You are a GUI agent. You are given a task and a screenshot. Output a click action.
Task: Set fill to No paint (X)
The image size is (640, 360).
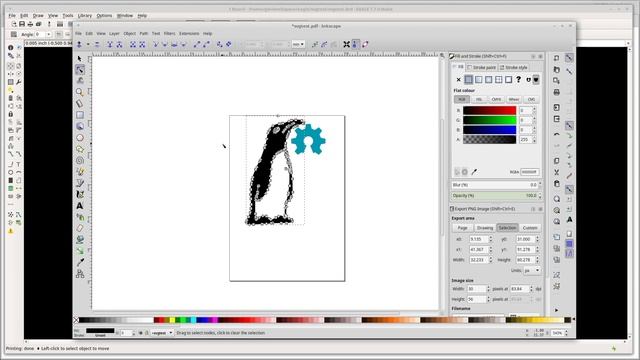coord(458,80)
